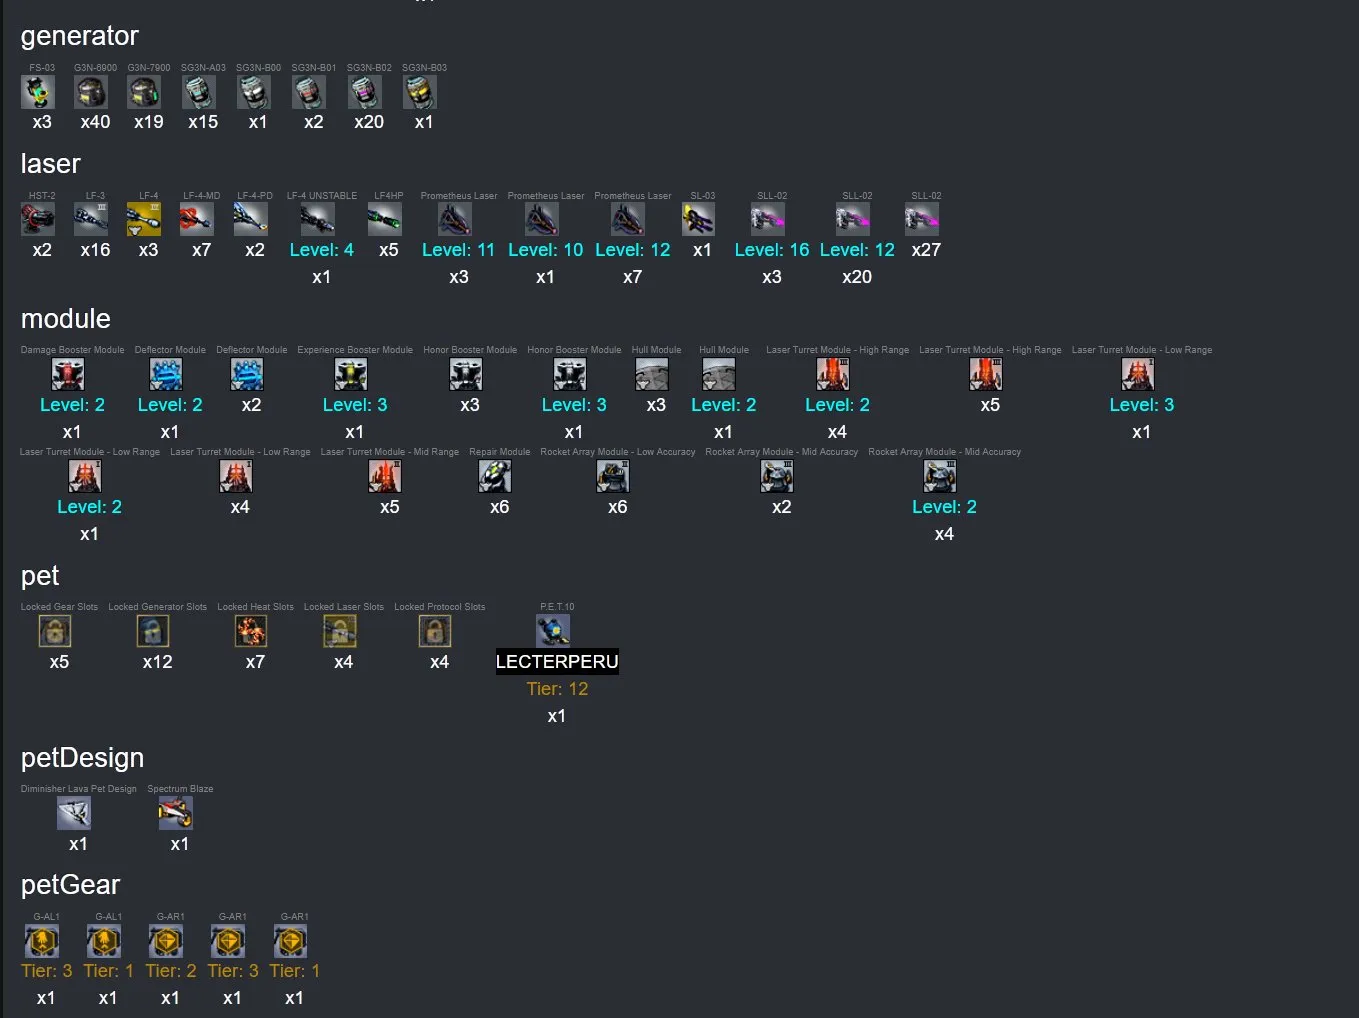This screenshot has width=1359, height=1018.
Task: Select the Damage Booster Module icon
Action: coord(68,374)
